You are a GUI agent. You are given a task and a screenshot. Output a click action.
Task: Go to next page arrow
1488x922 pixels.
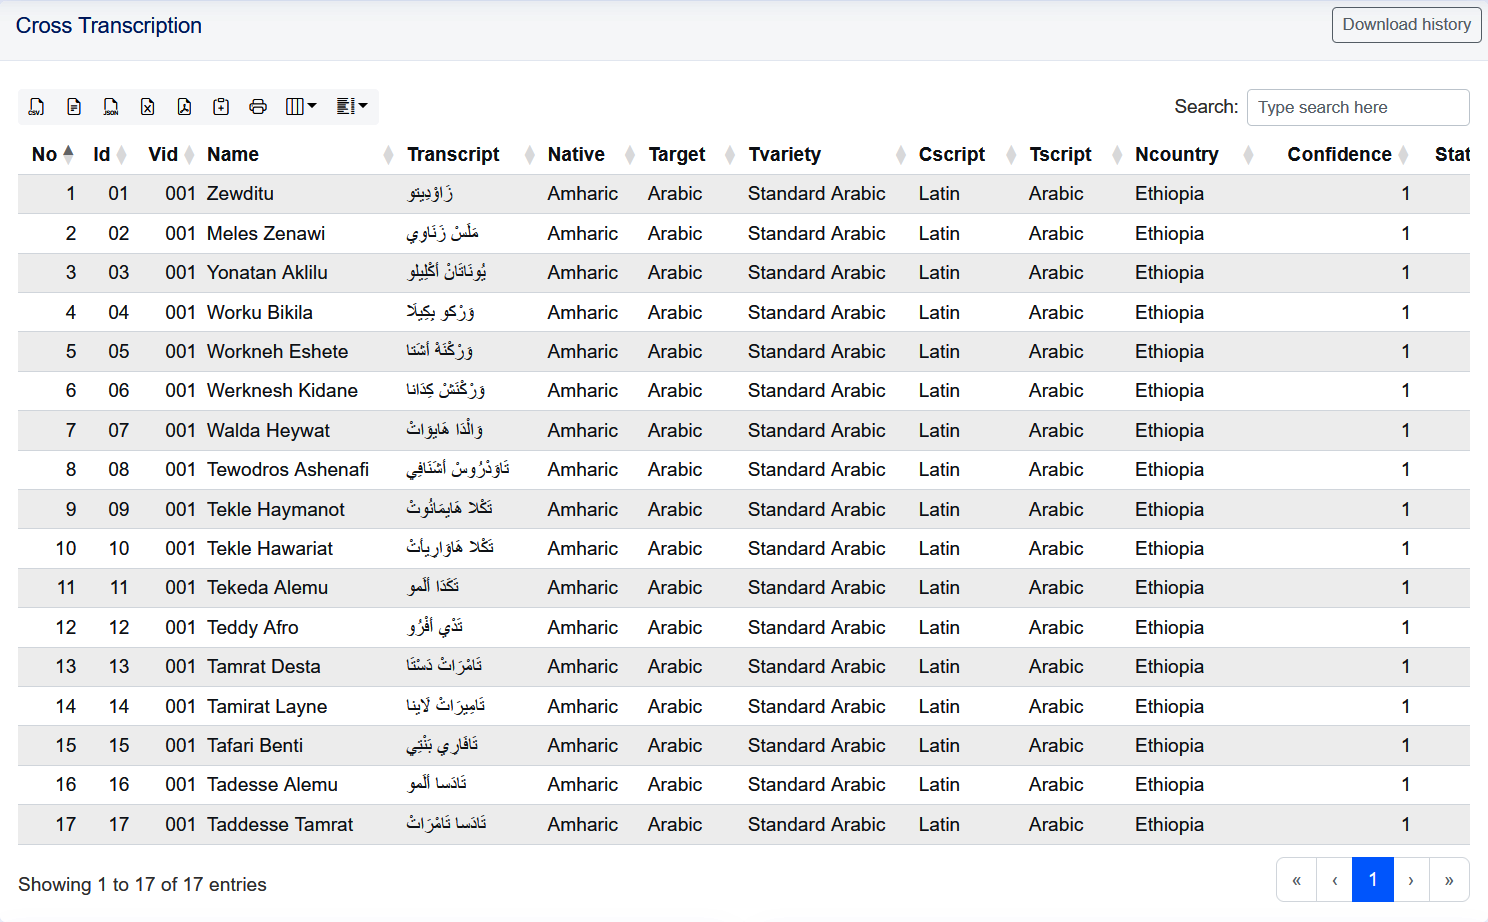pyautogui.click(x=1411, y=880)
